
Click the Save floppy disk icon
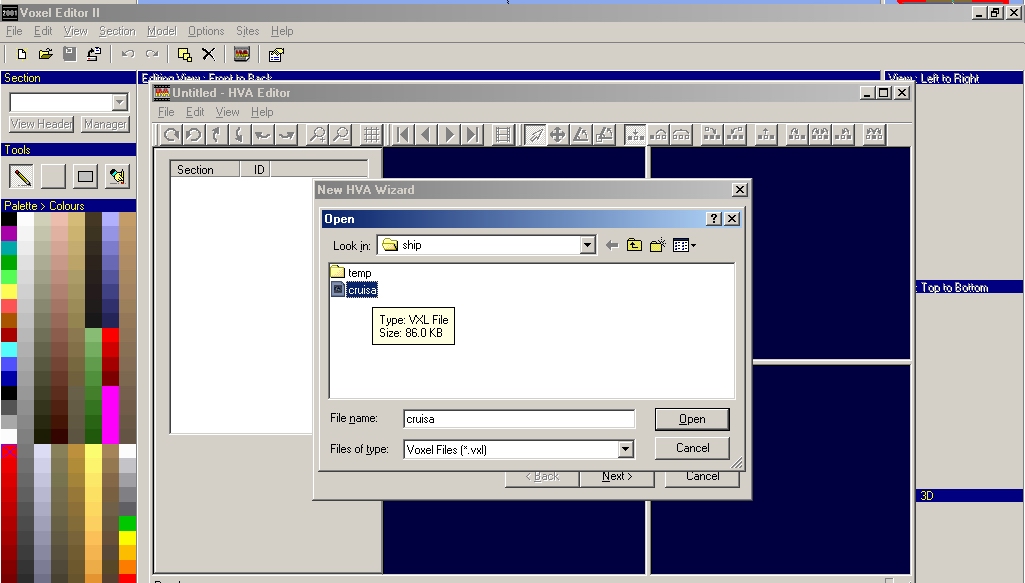[x=69, y=55]
